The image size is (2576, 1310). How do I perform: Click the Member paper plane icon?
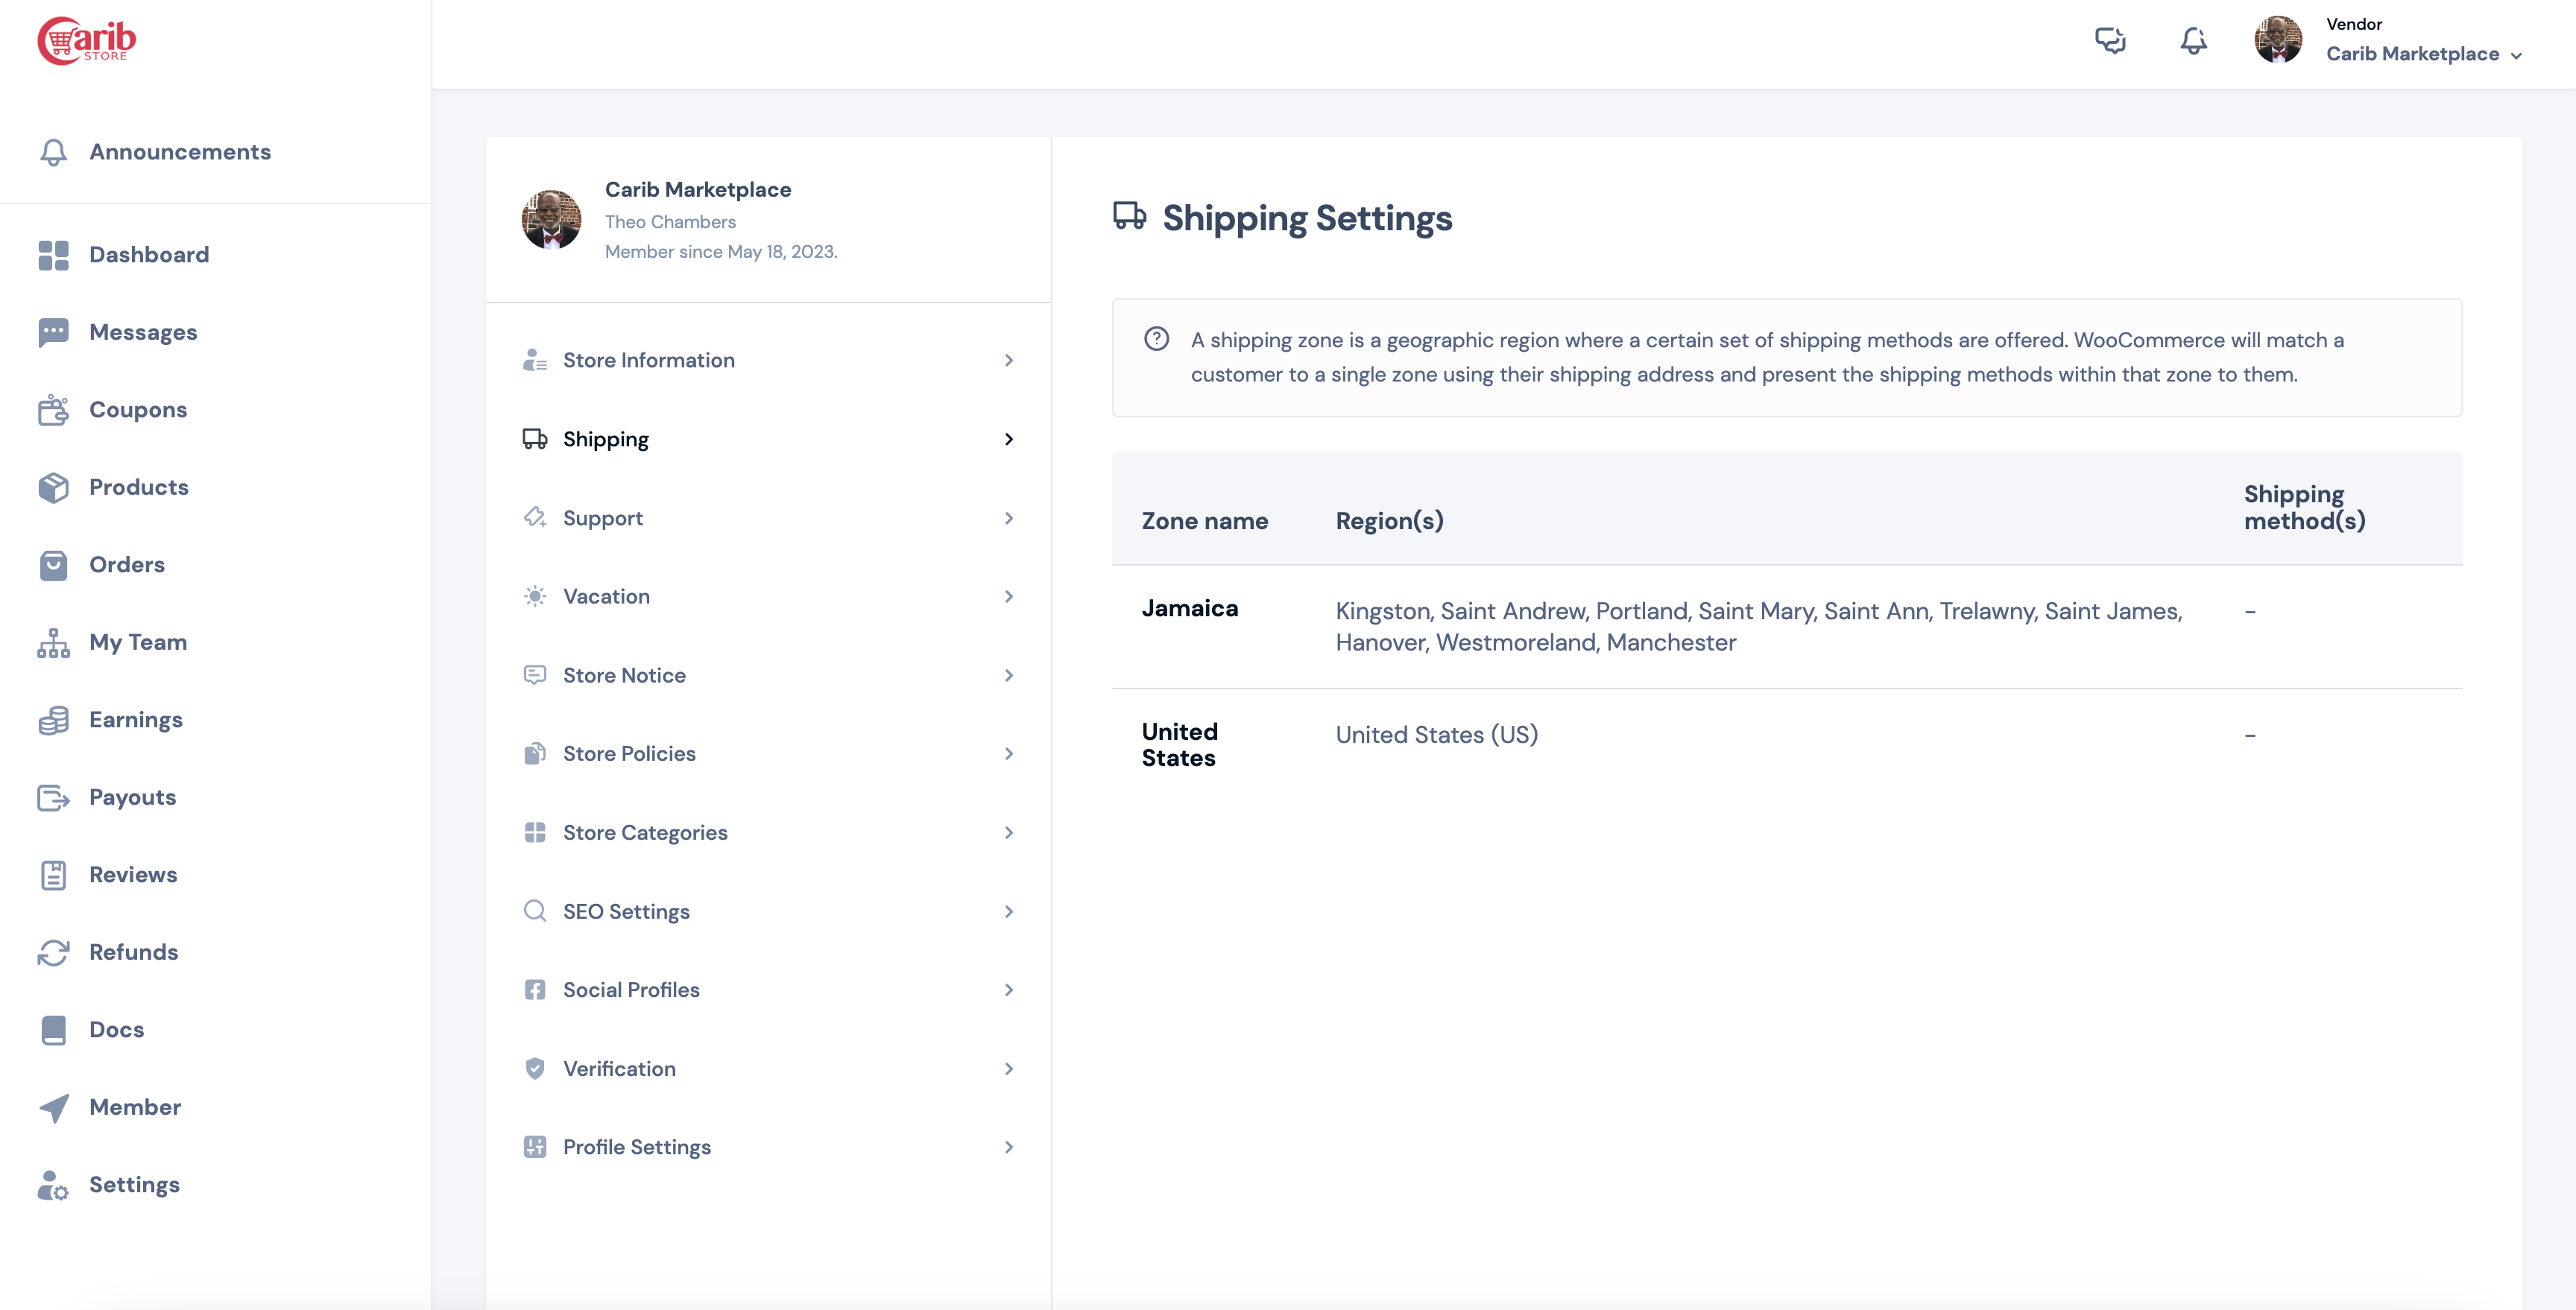point(53,1107)
